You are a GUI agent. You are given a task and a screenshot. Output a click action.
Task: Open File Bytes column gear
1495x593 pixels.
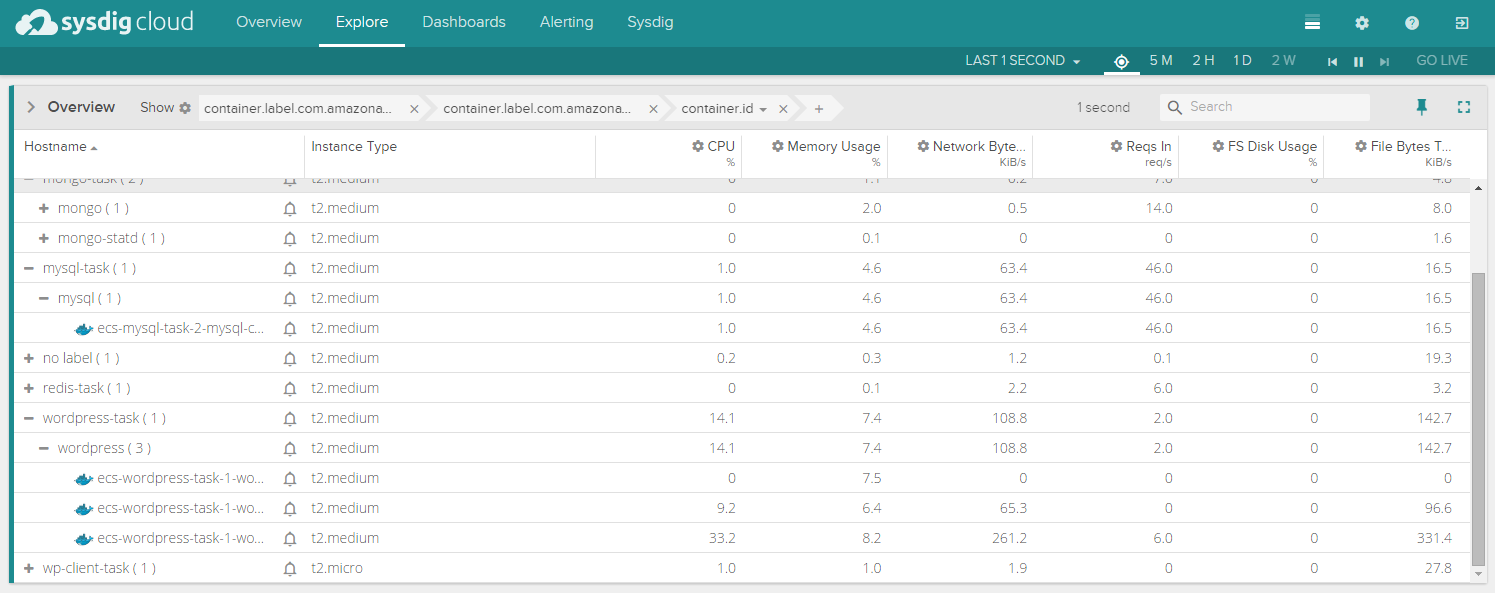[1361, 146]
